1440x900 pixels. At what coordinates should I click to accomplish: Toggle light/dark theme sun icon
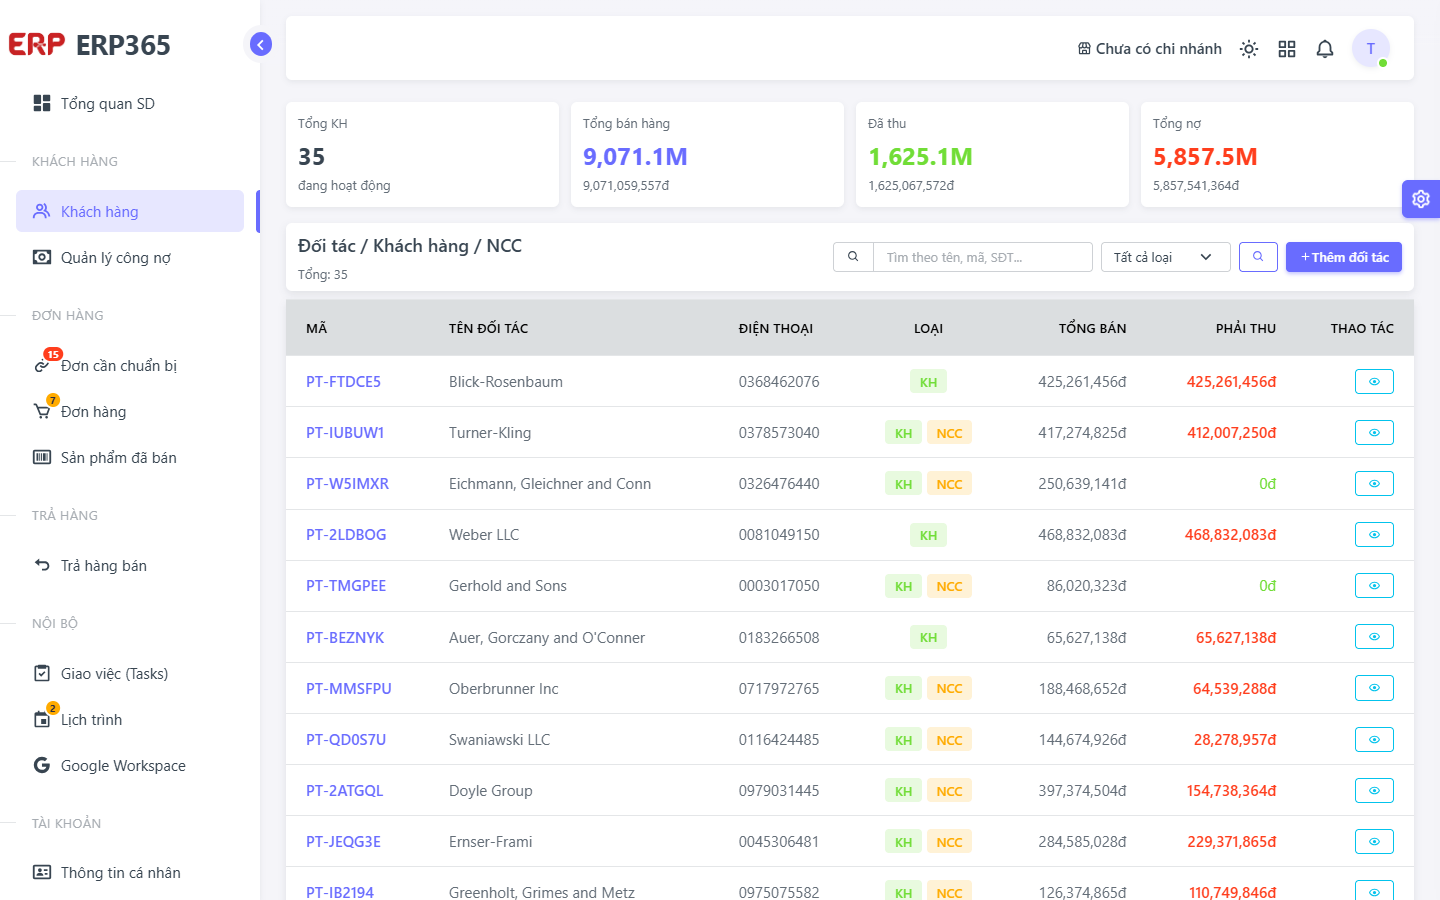point(1249,49)
